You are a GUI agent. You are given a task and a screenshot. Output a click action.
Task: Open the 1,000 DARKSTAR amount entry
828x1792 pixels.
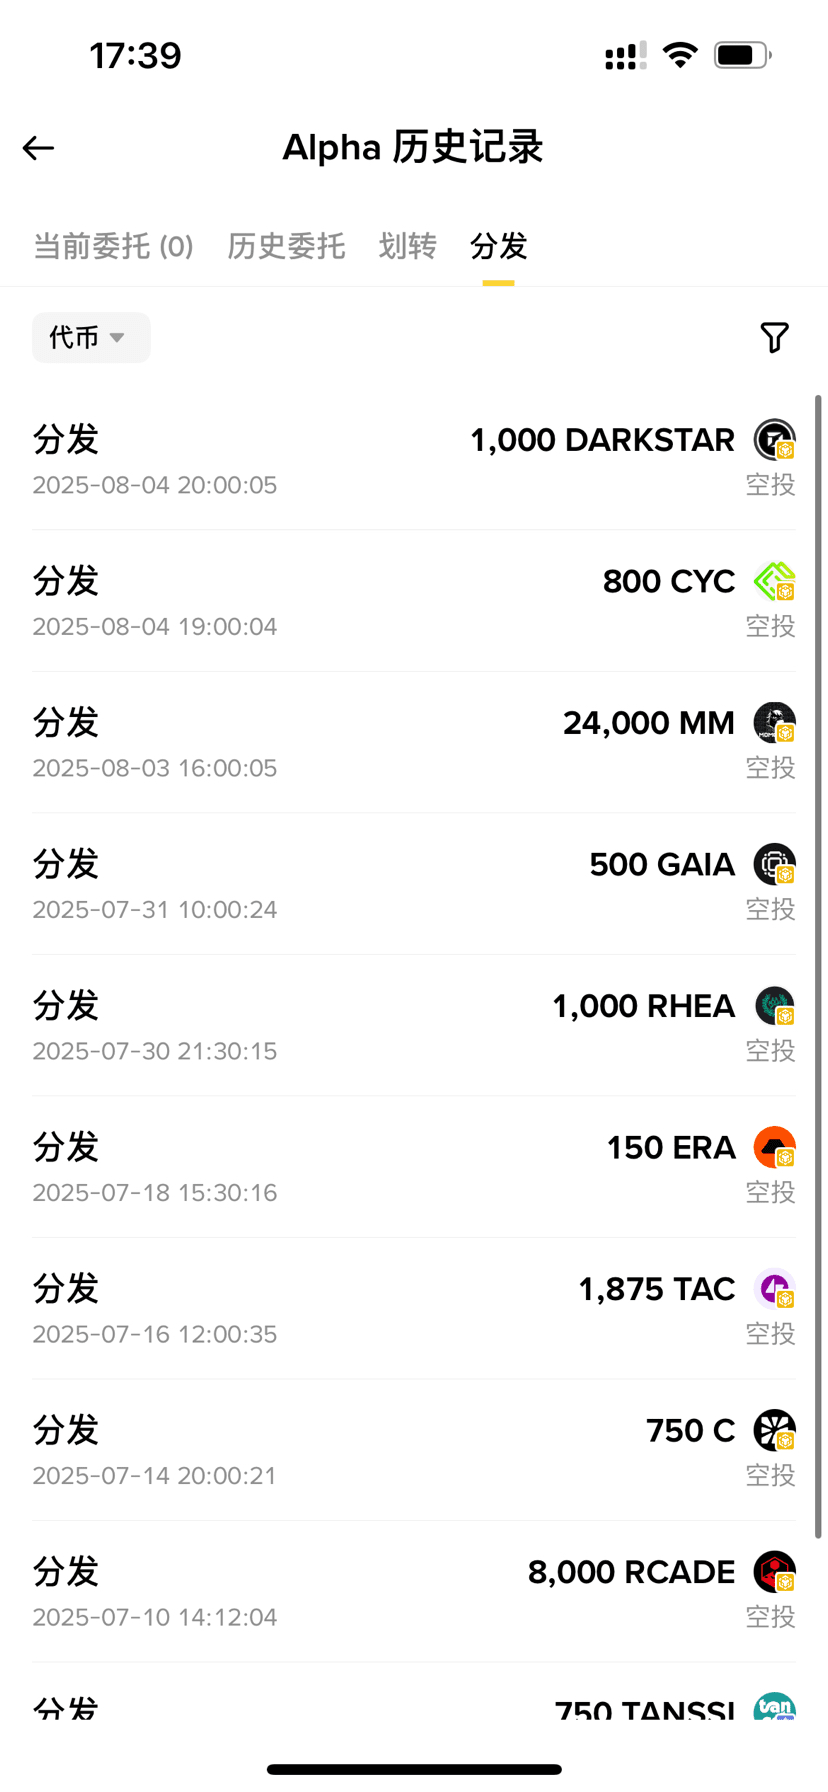coord(602,440)
